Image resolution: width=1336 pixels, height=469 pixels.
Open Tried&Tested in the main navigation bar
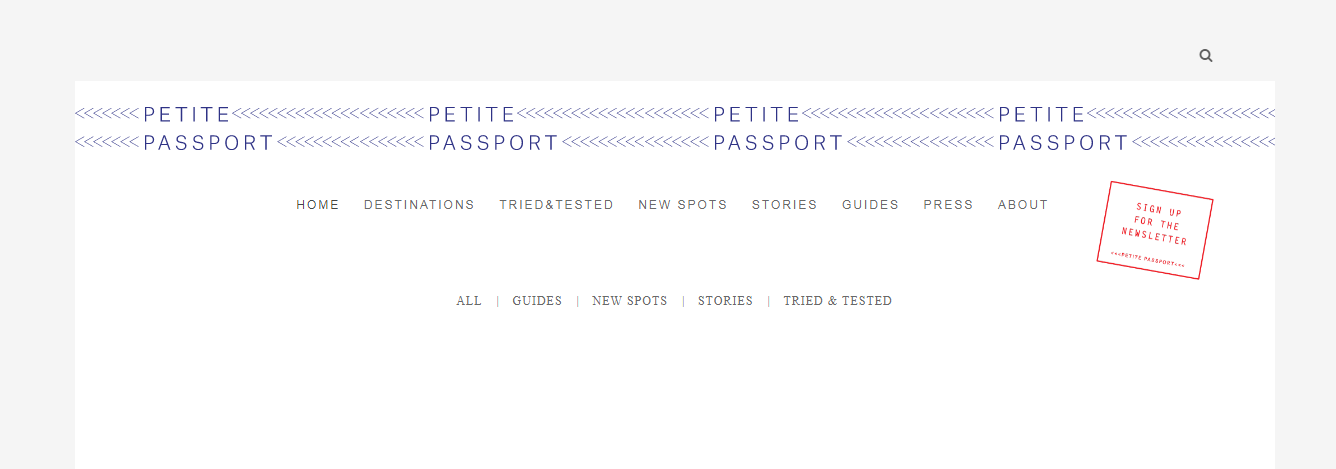[x=557, y=205]
